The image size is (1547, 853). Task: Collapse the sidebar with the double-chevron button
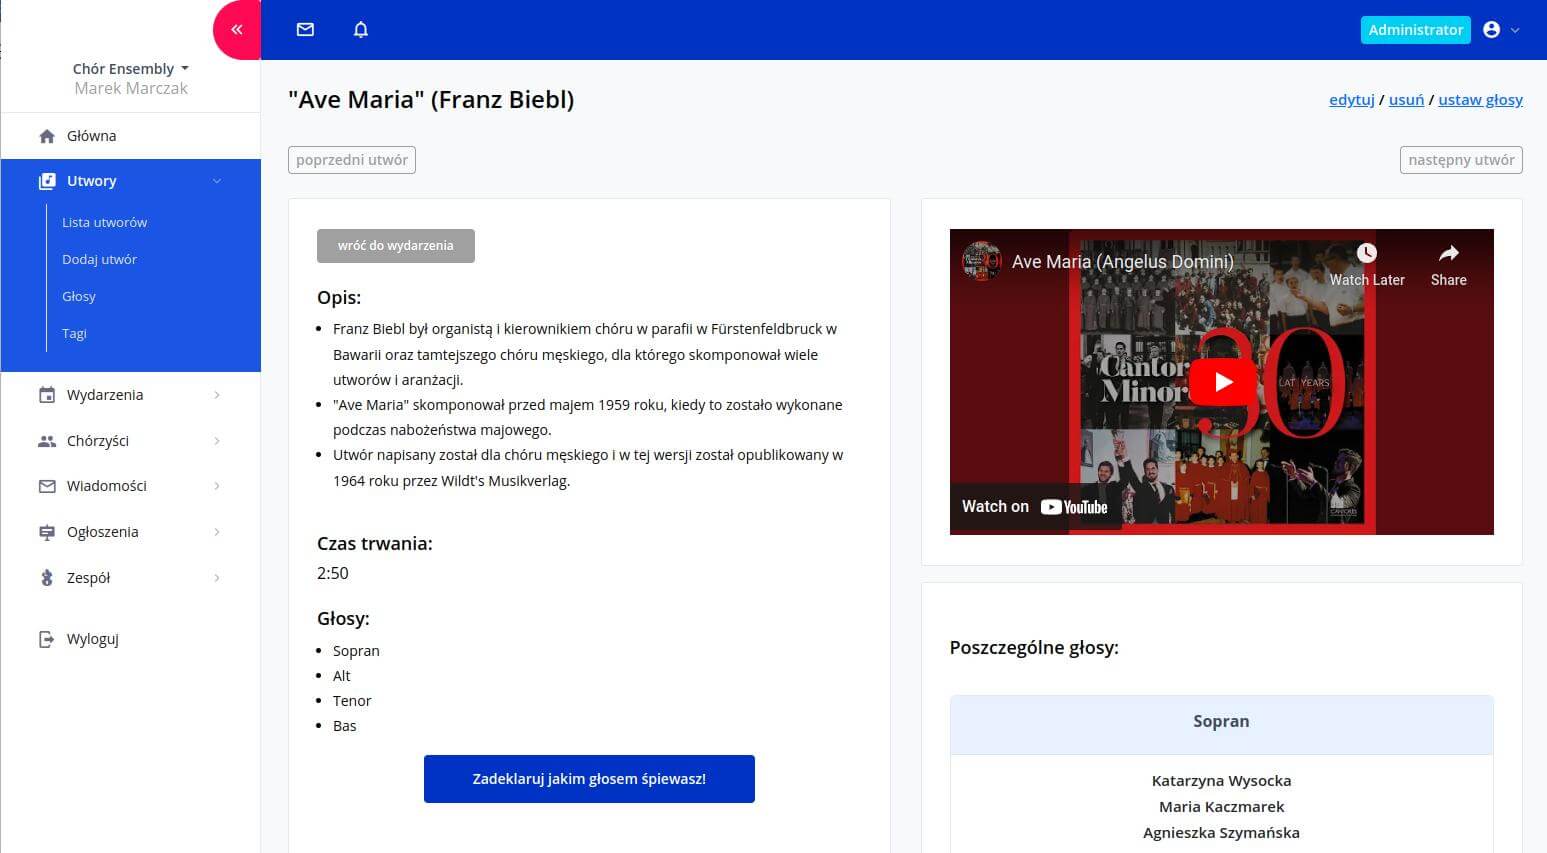point(237,30)
